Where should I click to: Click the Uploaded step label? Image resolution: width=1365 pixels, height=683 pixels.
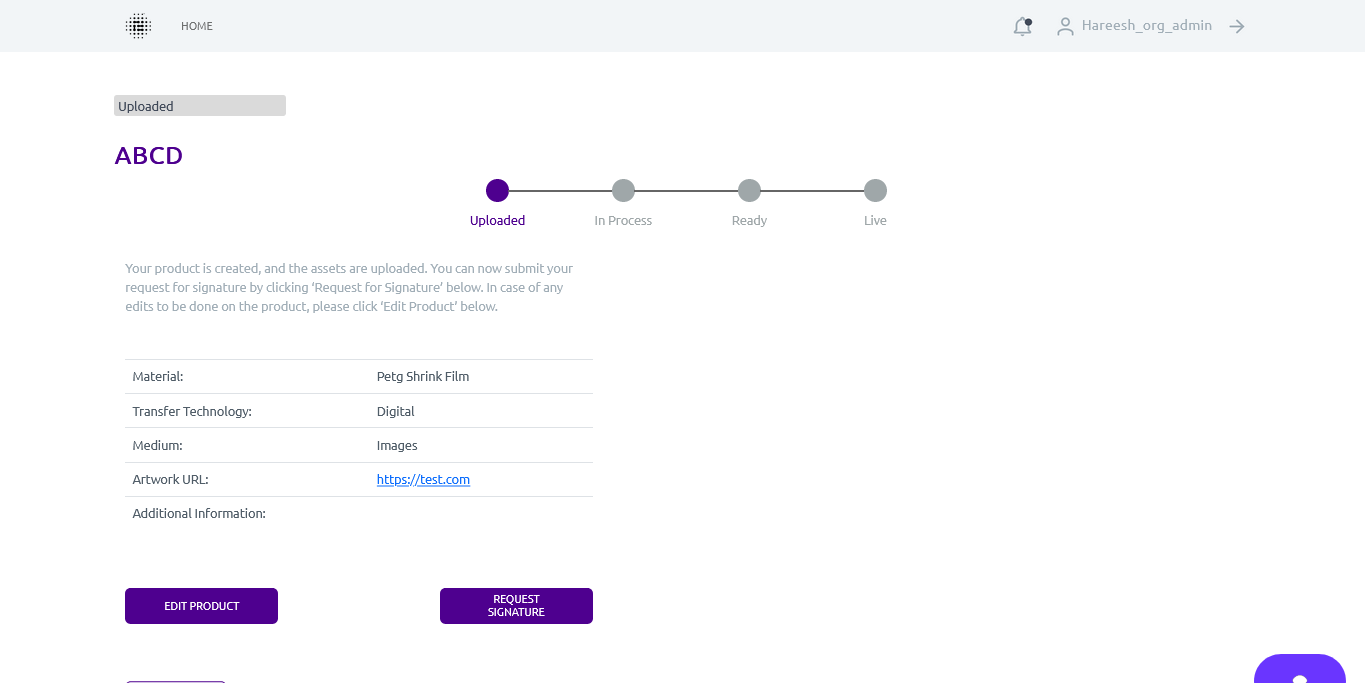497,221
